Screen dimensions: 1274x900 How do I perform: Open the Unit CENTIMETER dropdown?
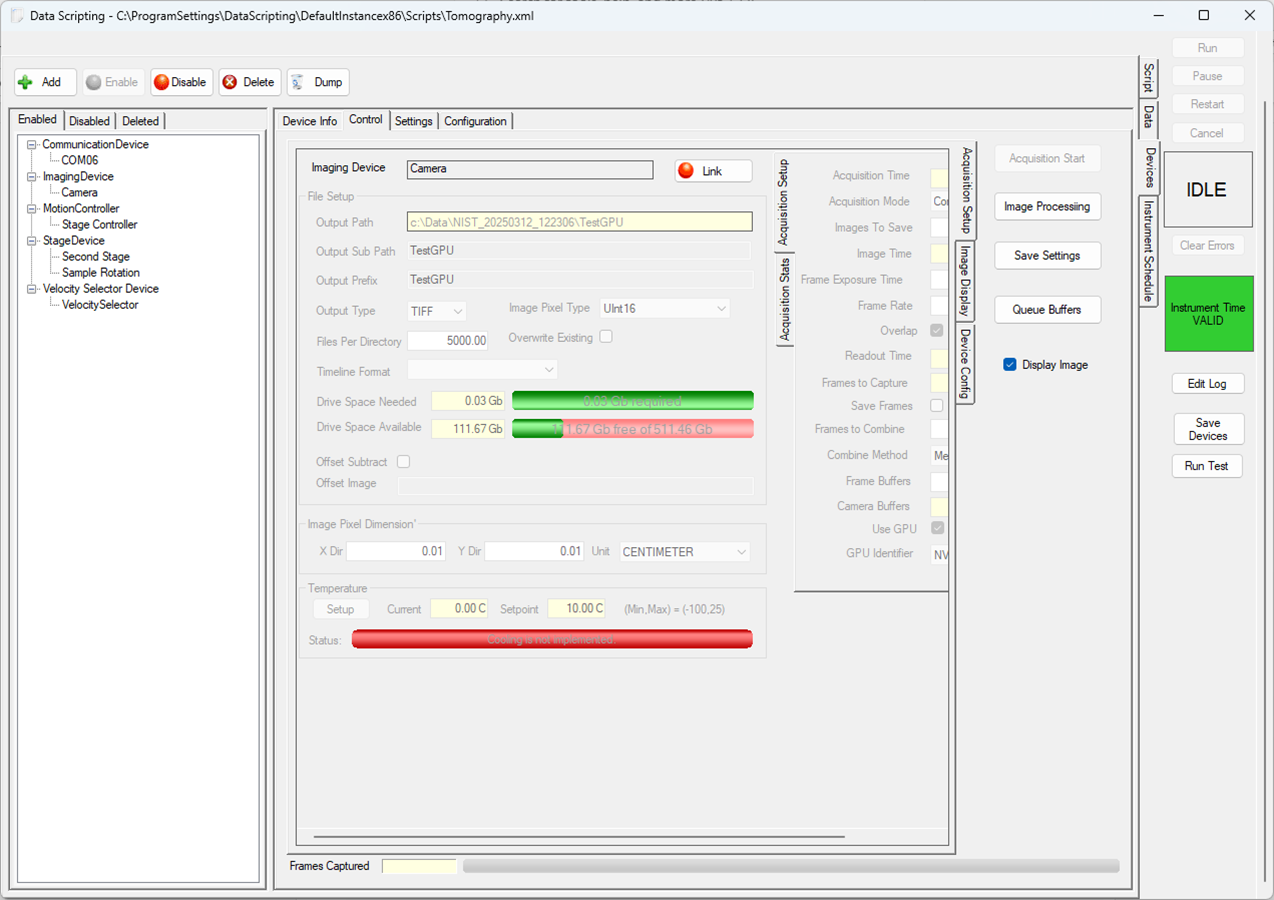685,552
